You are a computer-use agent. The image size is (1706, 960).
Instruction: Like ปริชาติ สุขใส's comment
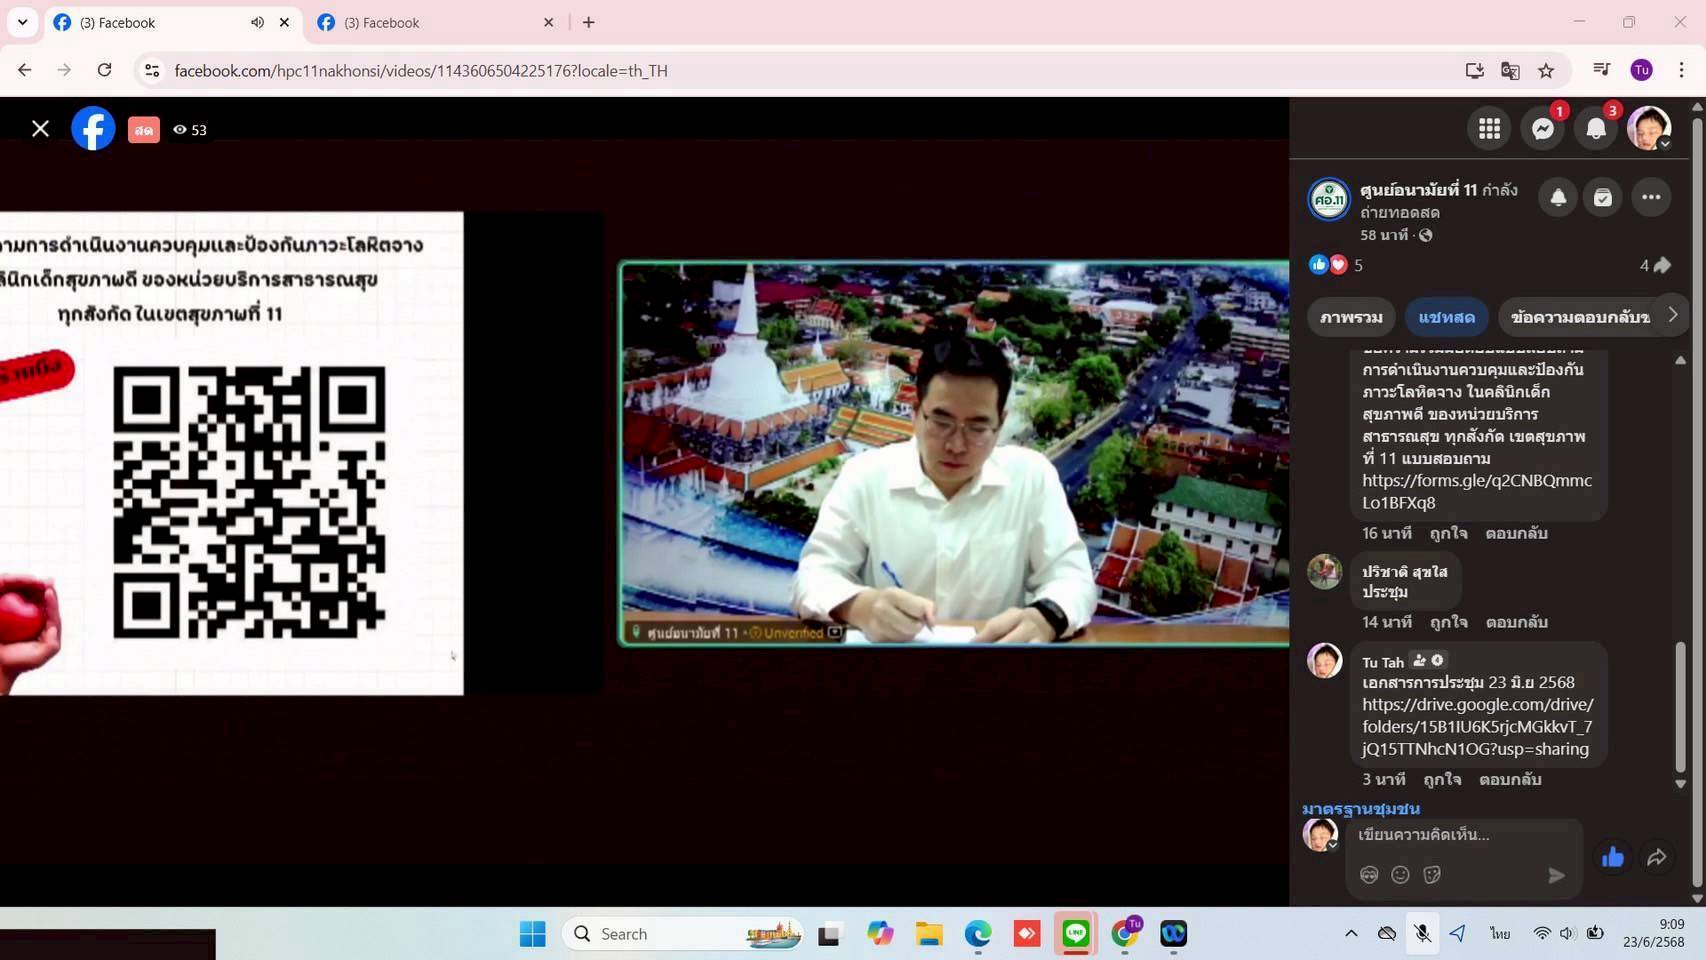coord(1448,622)
